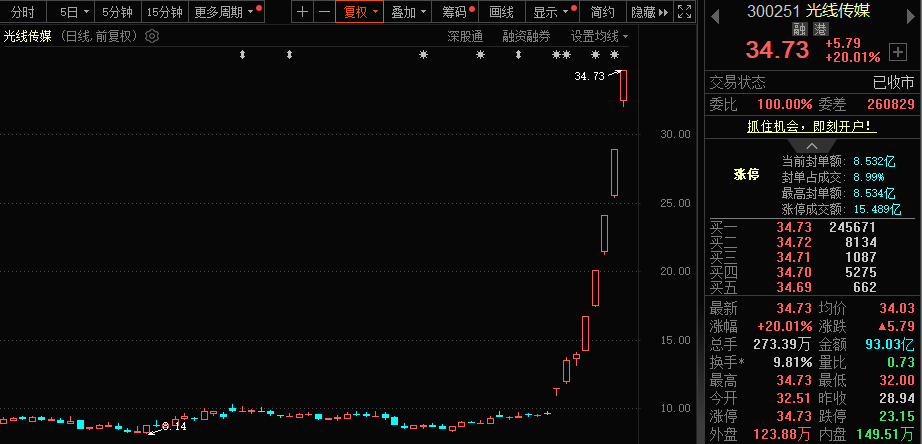Click the 港 badge under stock name

pyautogui.click(x=820, y=29)
